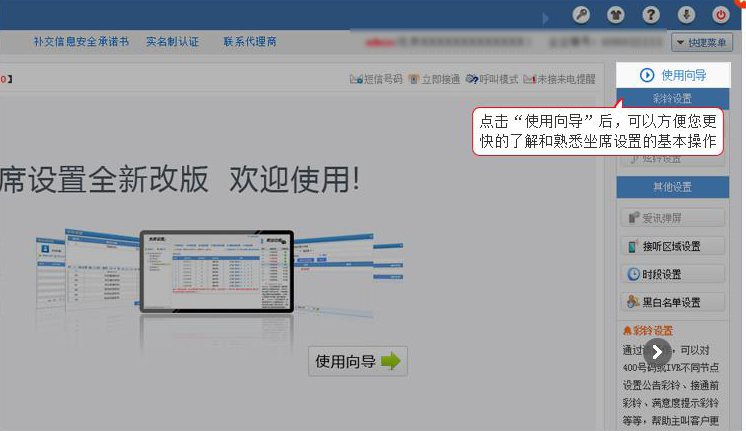Select 立即接通 toolbar option
The height and width of the screenshot is (431, 746).
pos(434,79)
